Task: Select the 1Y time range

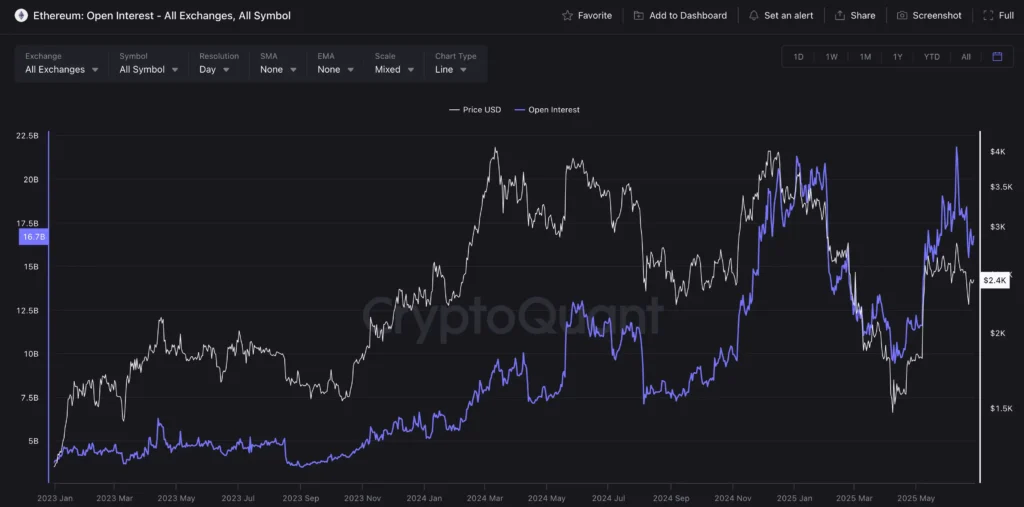Action: pyautogui.click(x=898, y=57)
